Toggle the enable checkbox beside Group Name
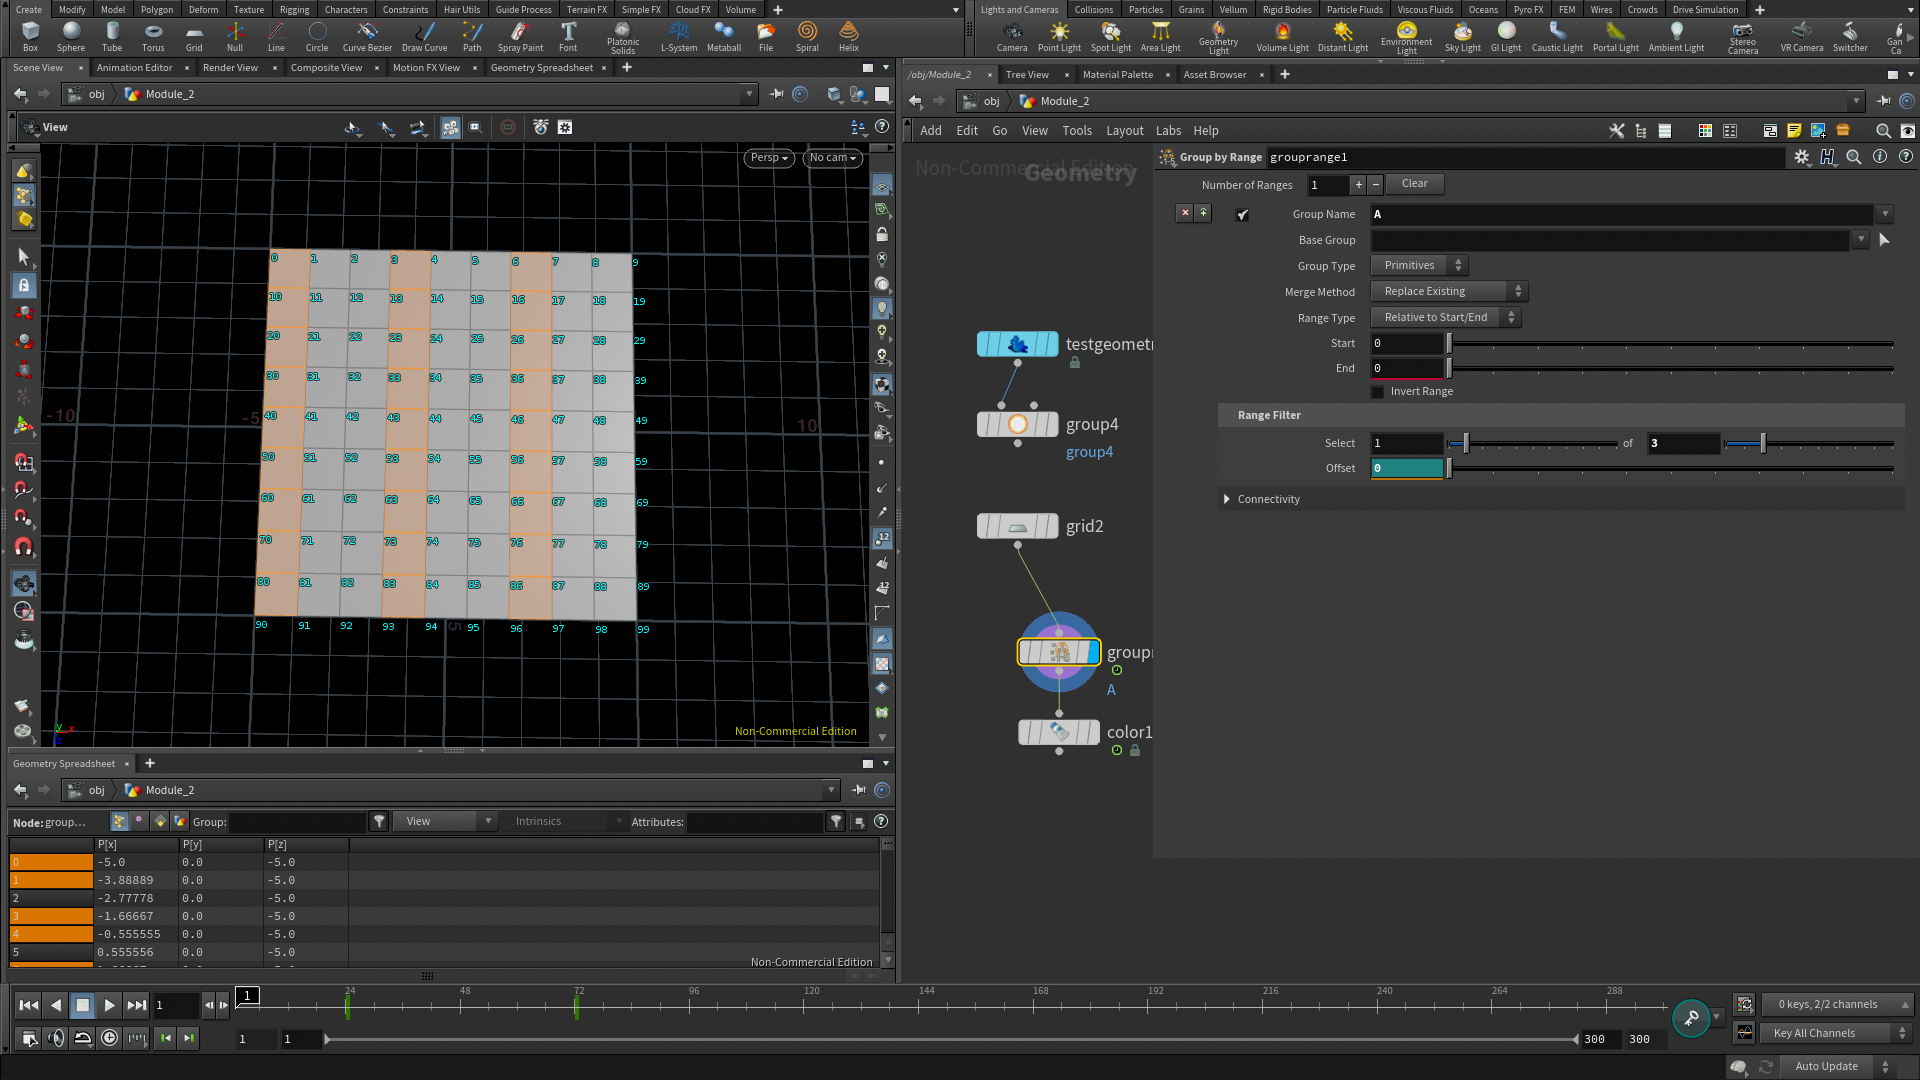Screen dimensions: 1920x1080 tap(1242, 215)
